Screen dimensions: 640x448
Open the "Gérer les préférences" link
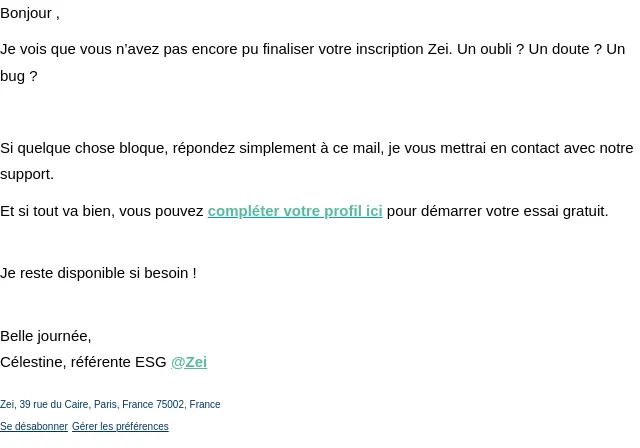(120, 426)
